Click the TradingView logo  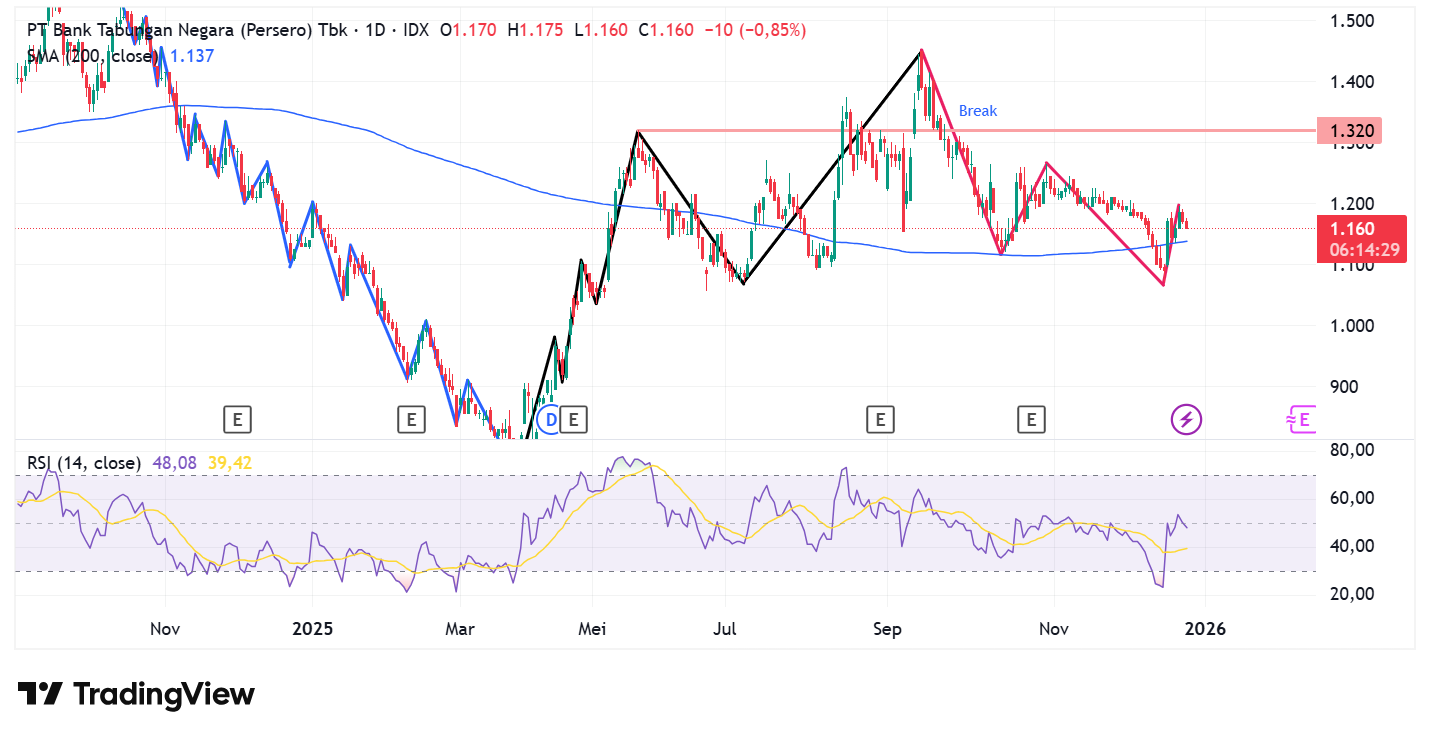[136, 694]
